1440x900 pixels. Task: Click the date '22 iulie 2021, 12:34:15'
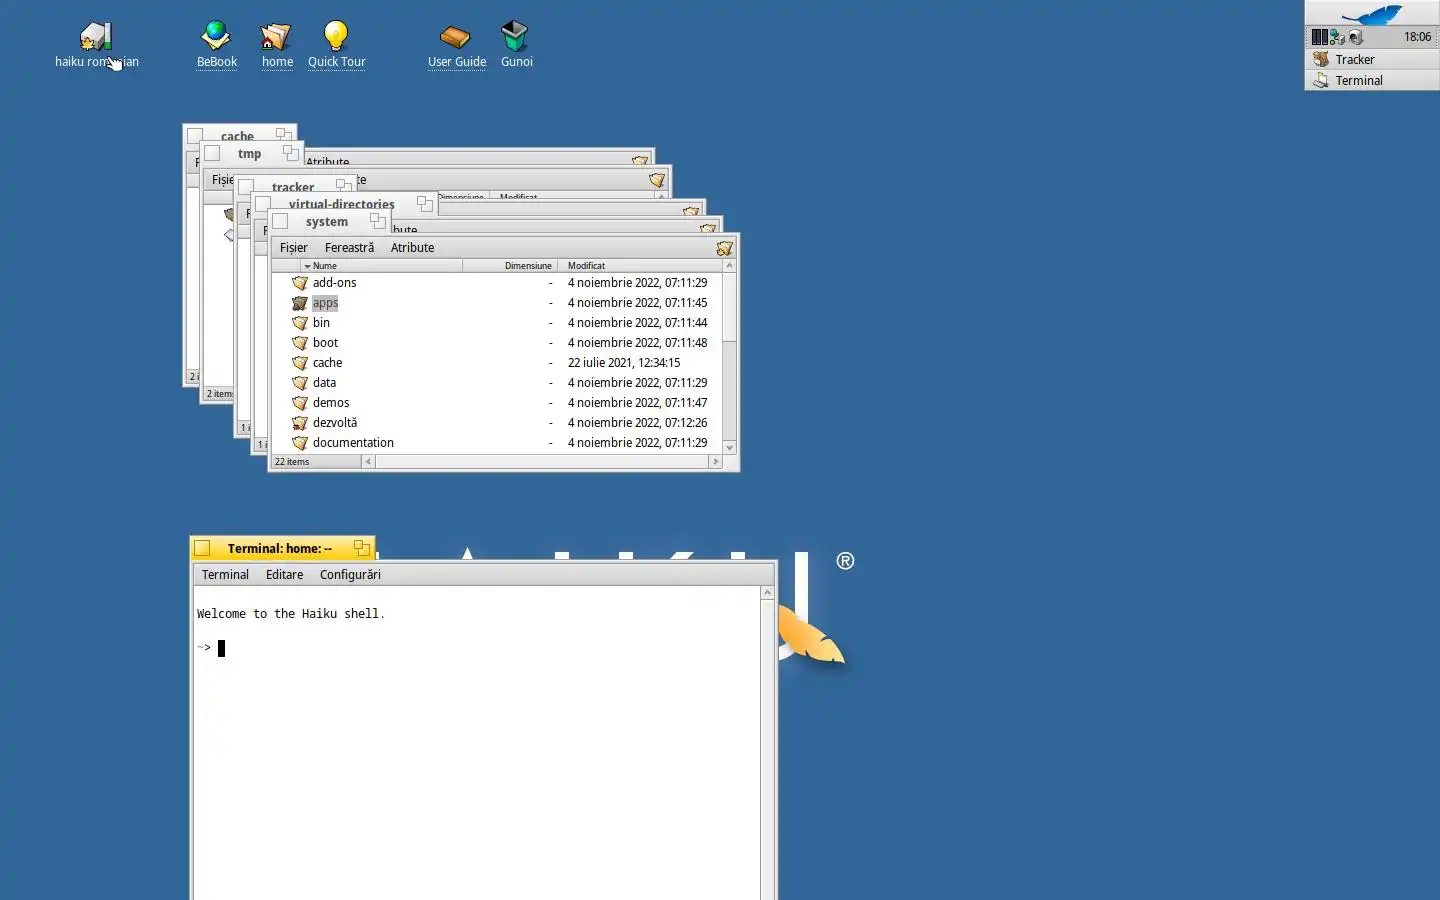point(624,363)
